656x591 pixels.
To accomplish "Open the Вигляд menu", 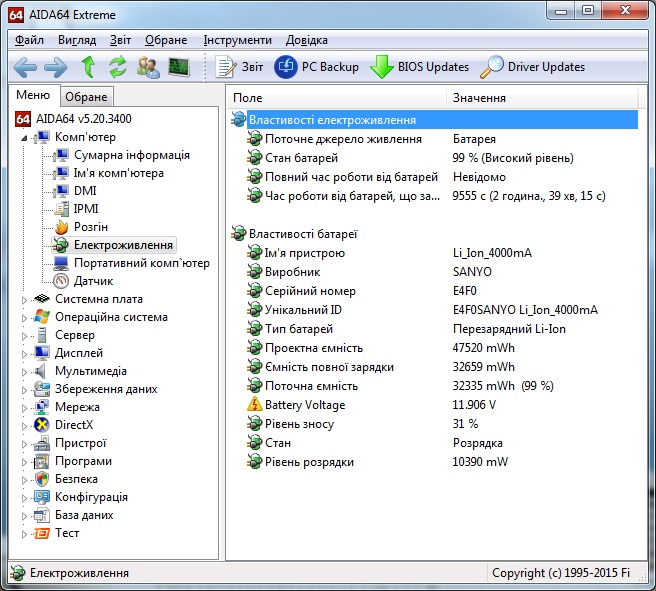I will [x=77, y=40].
